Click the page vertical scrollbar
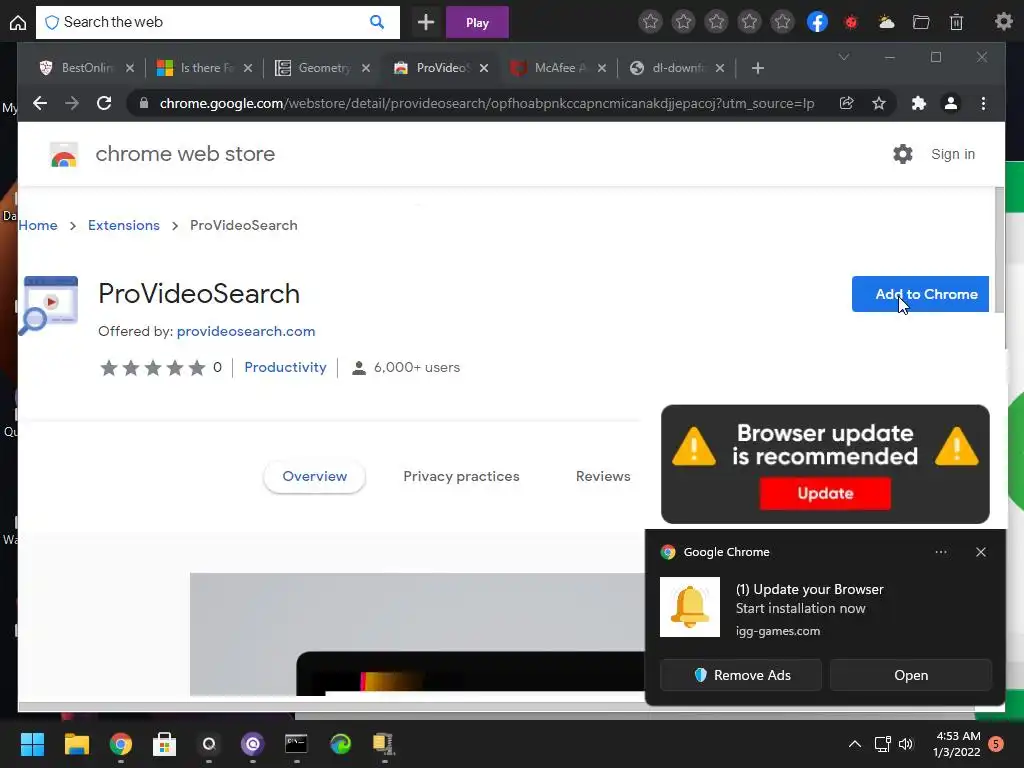 pyautogui.click(x=999, y=251)
